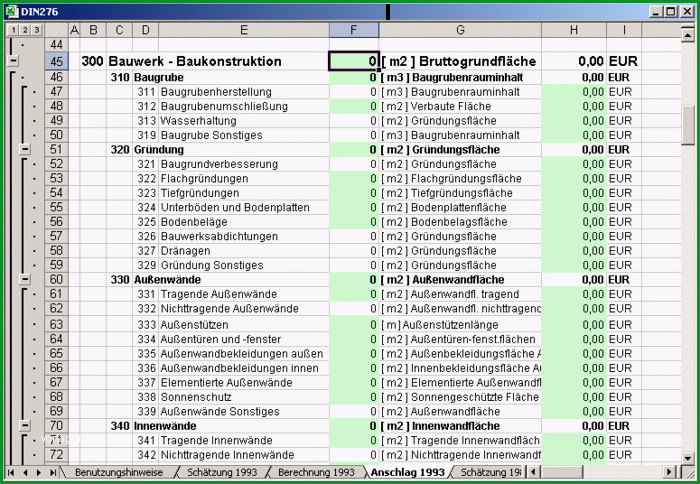
Task: Select 'Flachgründungen' cell
Action: (x=244, y=179)
